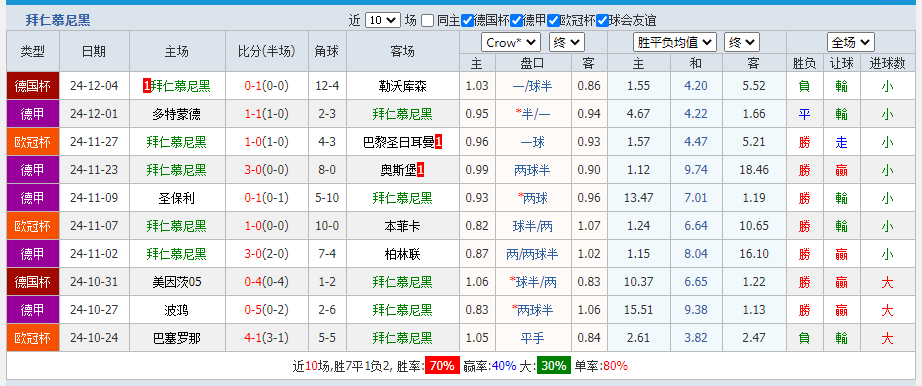The height and width of the screenshot is (386, 922).
Task: Open the 柏林联 team link
Action: 403,254
